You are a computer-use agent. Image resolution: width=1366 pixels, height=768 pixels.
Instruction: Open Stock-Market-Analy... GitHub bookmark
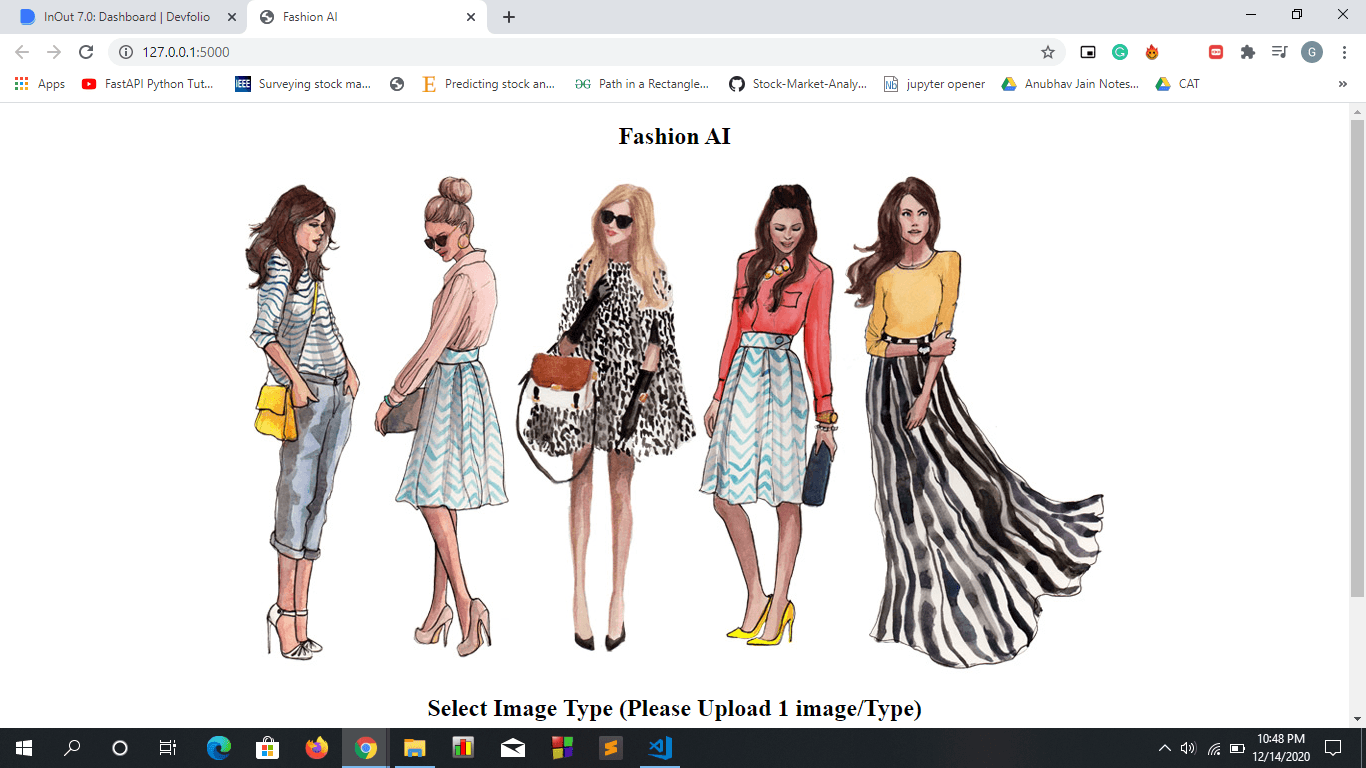pyautogui.click(x=798, y=84)
